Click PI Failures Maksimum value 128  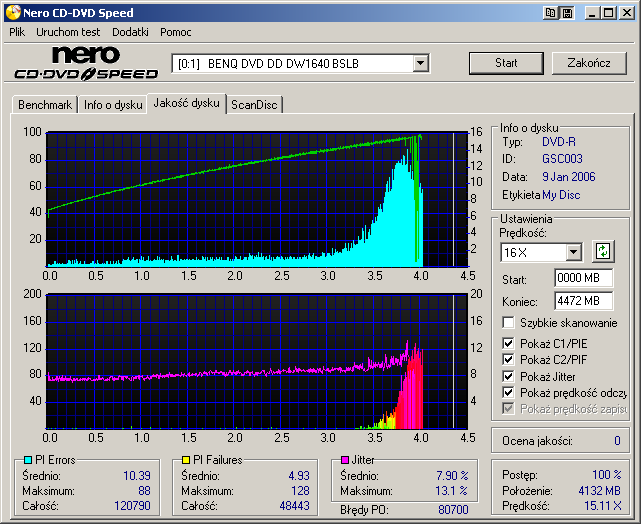click(300, 490)
